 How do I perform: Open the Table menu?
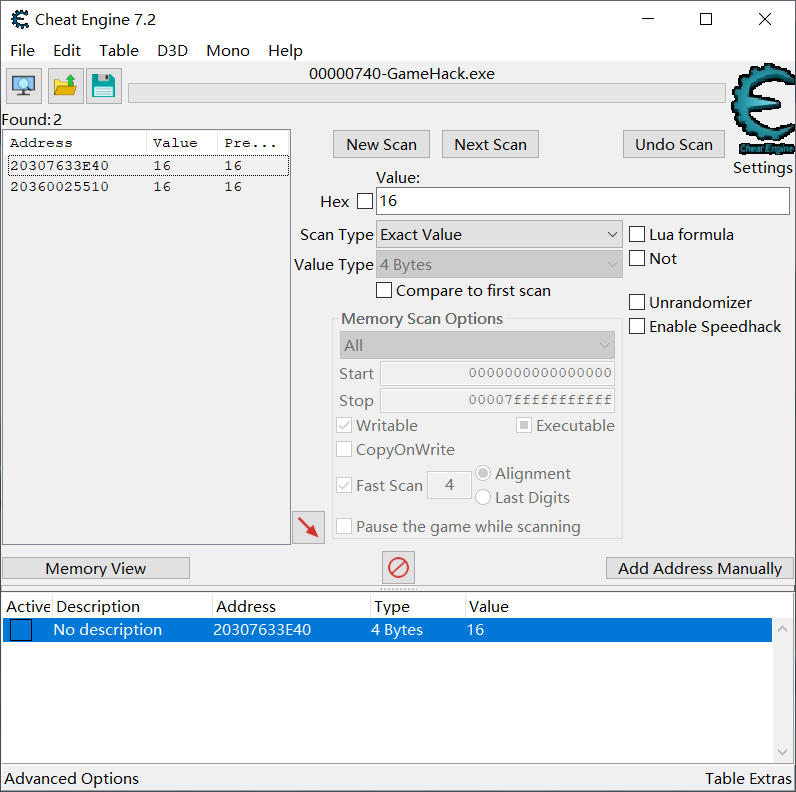pyautogui.click(x=119, y=51)
